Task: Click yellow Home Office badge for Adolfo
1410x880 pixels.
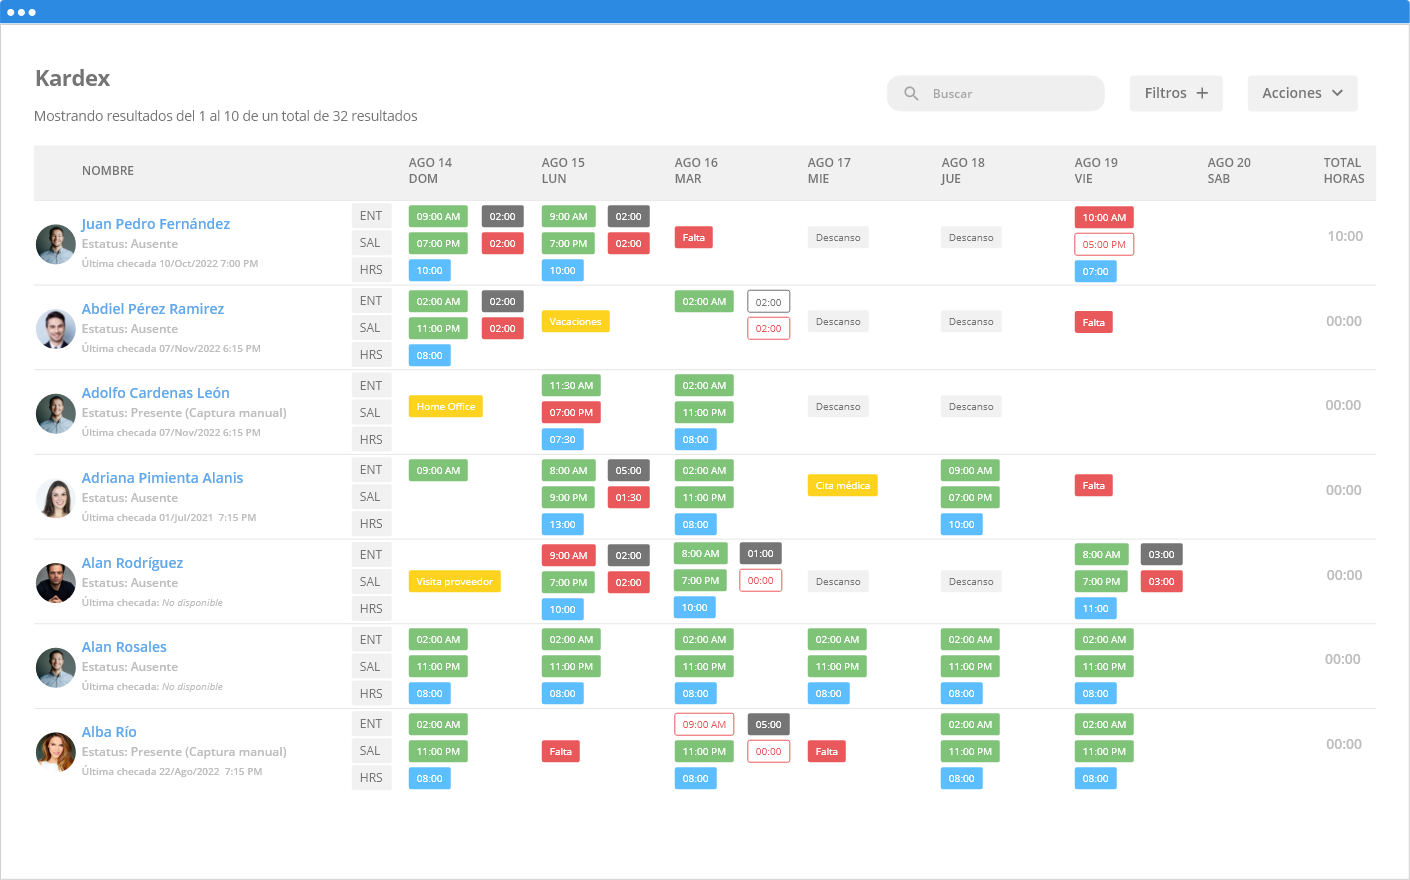Action: pyautogui.click(x=445, y=407)
